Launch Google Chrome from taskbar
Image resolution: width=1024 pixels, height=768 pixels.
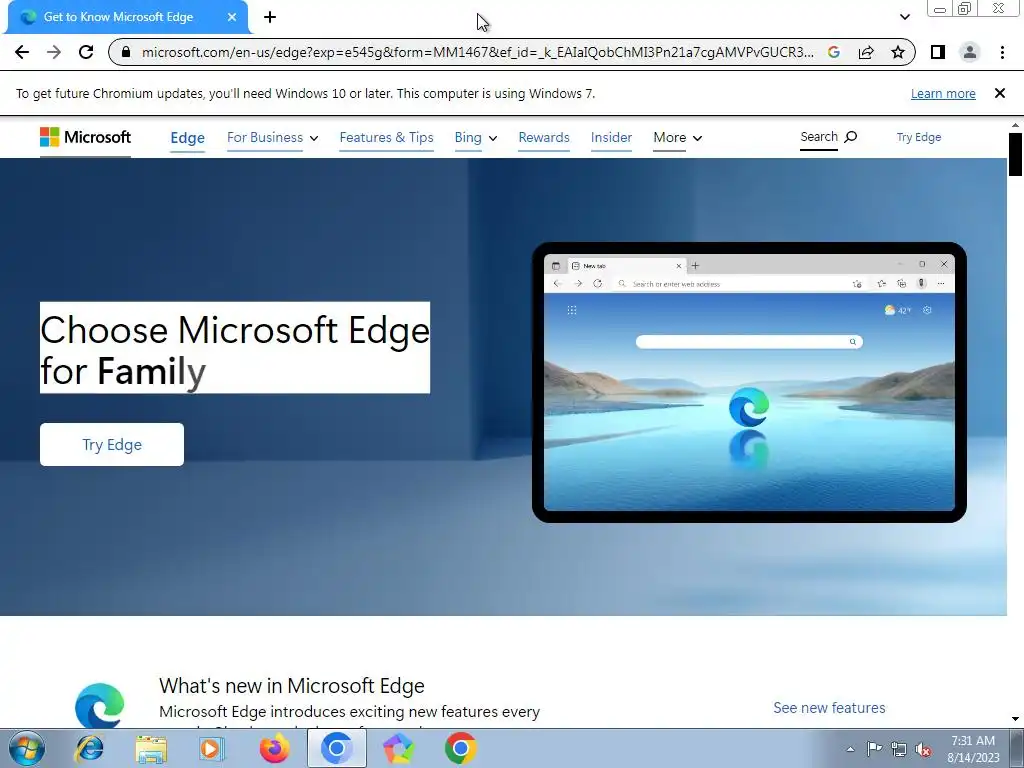(460, 748)
